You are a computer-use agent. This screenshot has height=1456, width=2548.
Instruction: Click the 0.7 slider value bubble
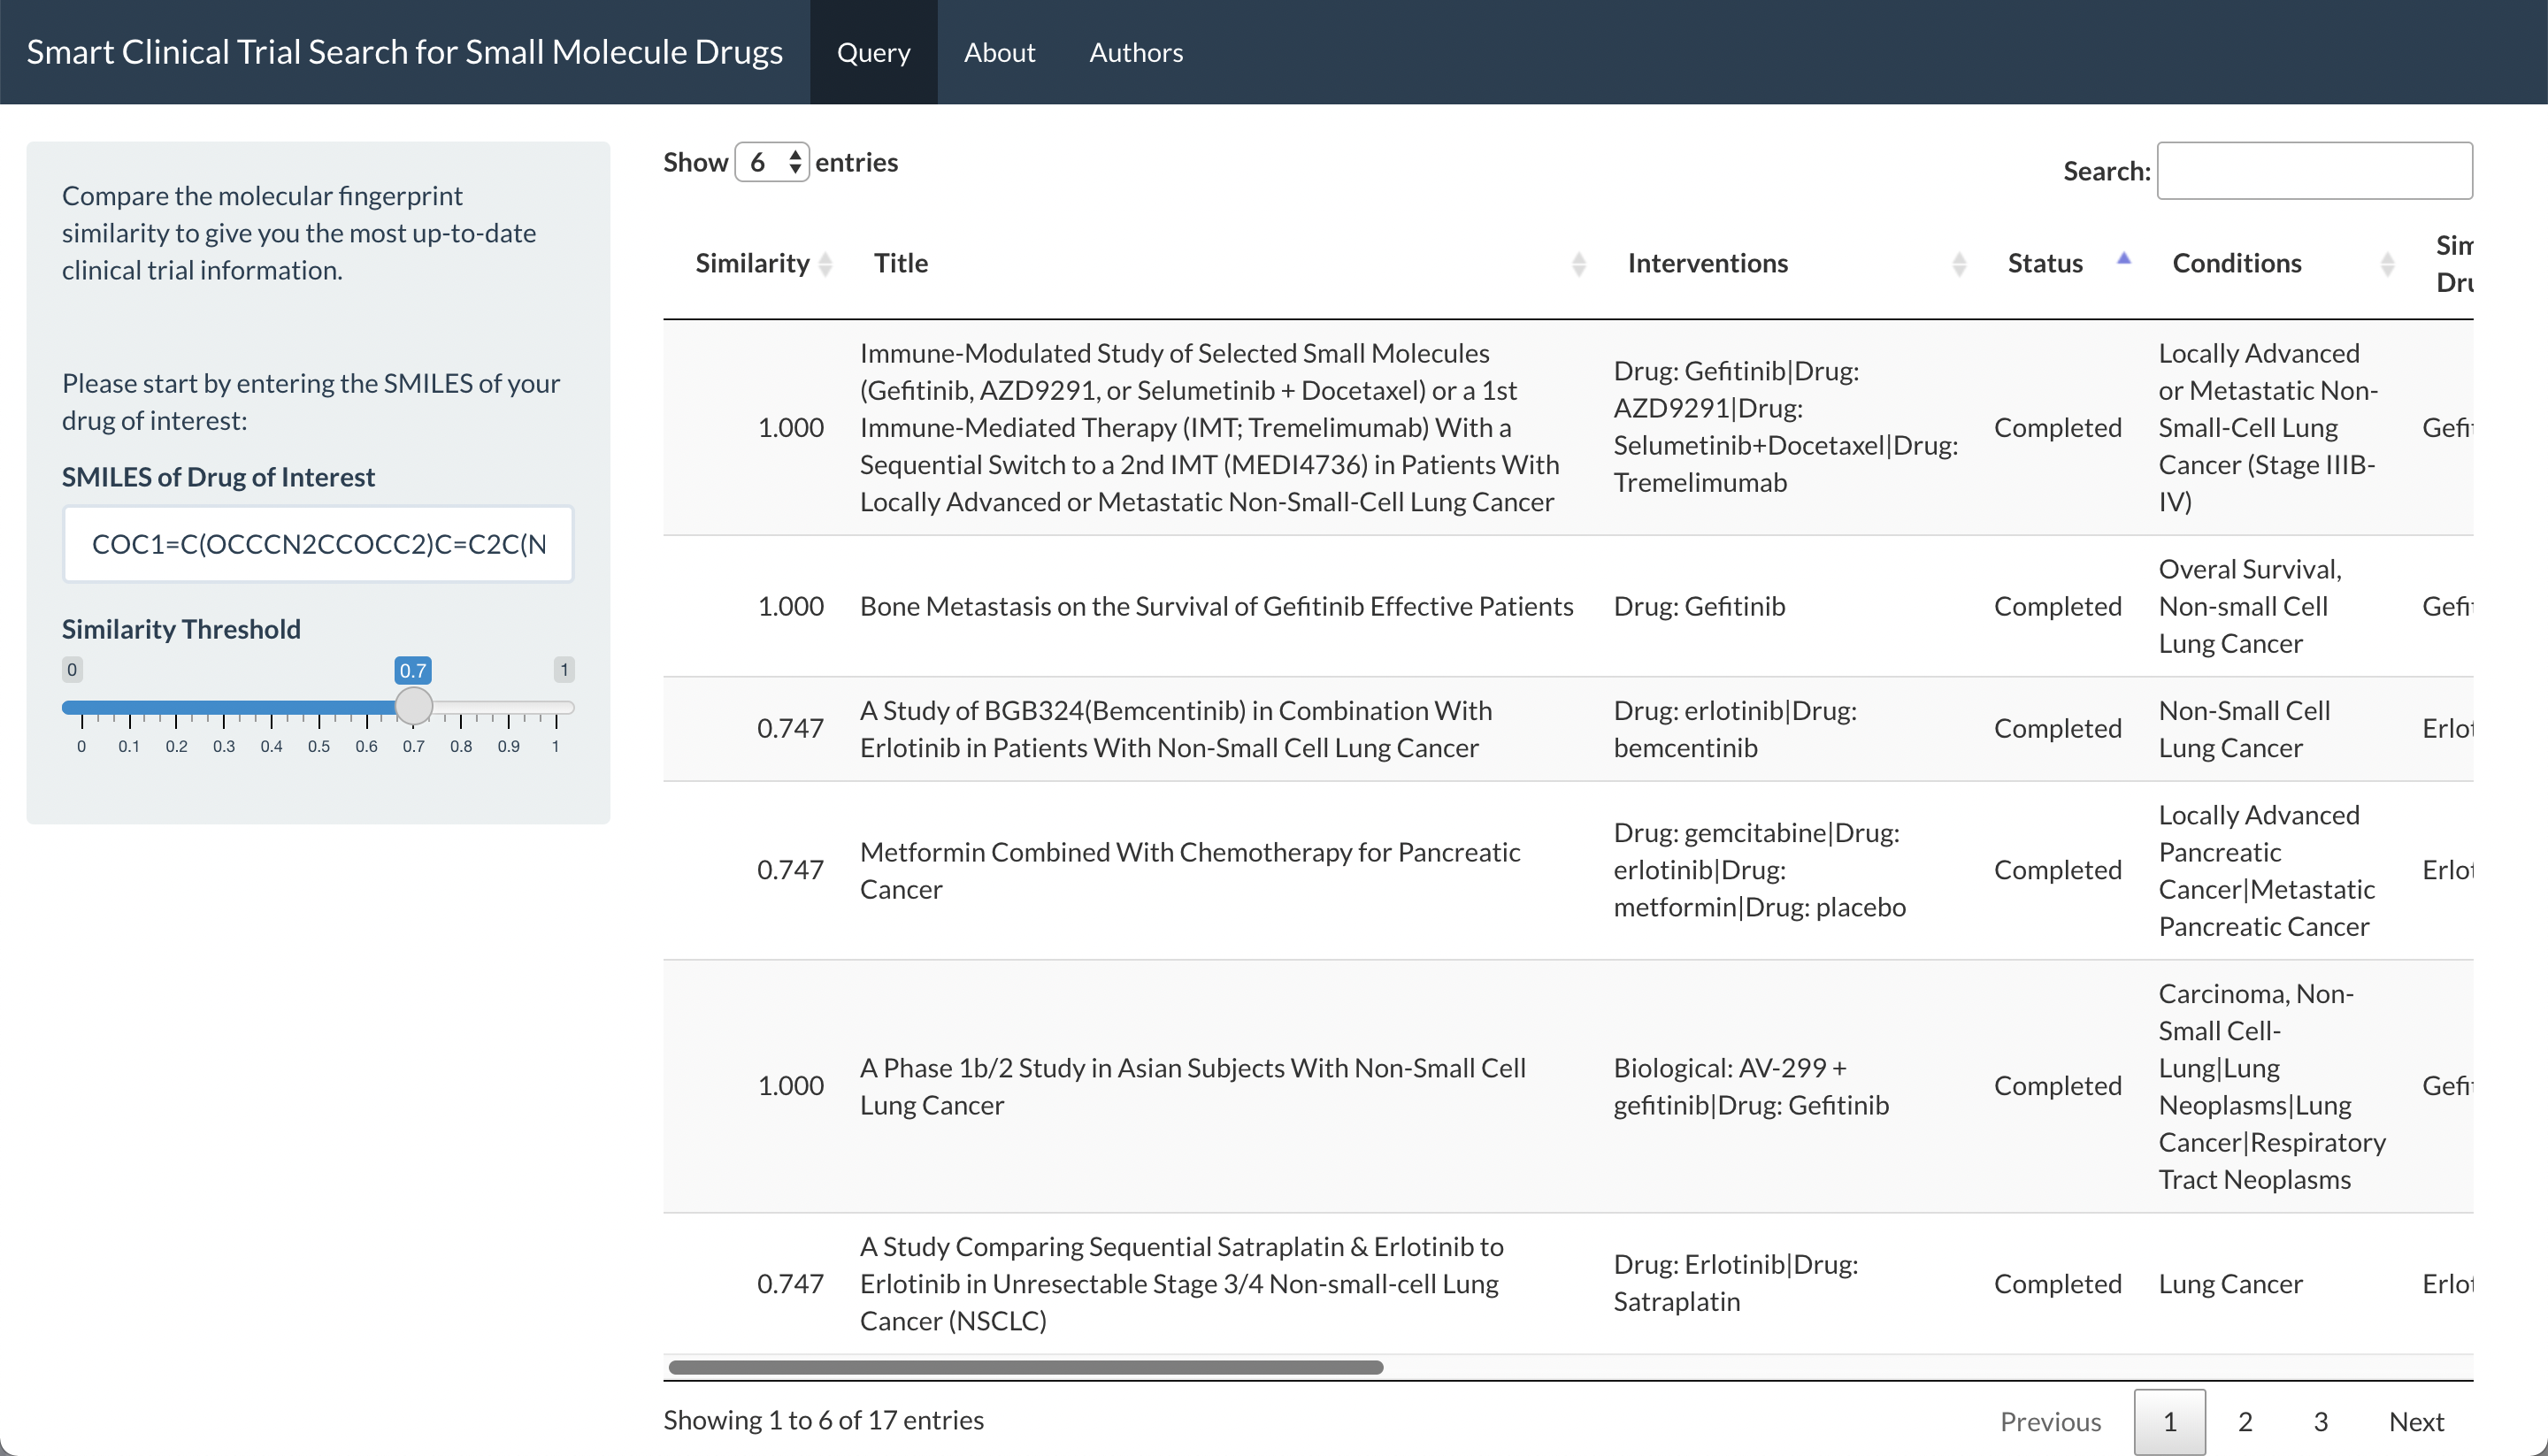(x=413, y=670)
